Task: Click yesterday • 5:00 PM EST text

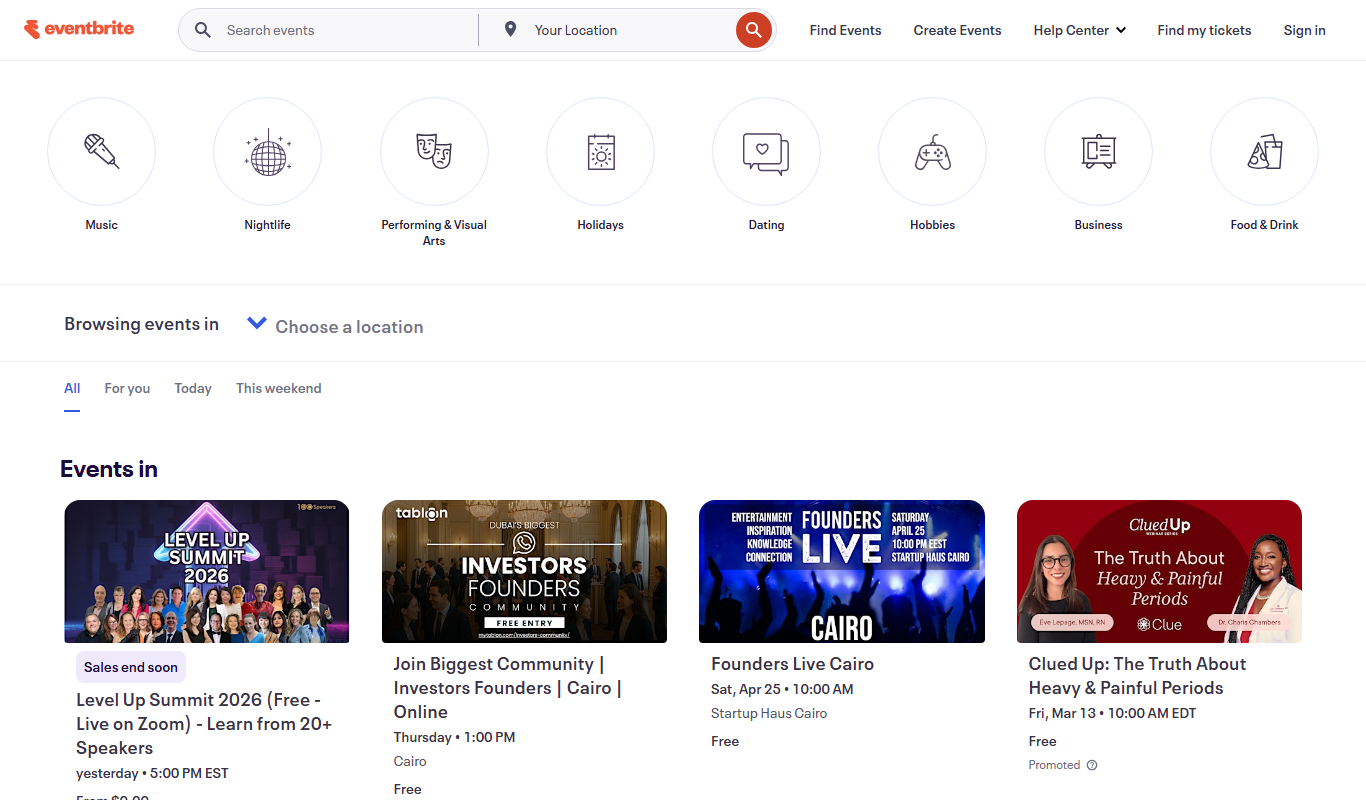Action: (152, 773)
